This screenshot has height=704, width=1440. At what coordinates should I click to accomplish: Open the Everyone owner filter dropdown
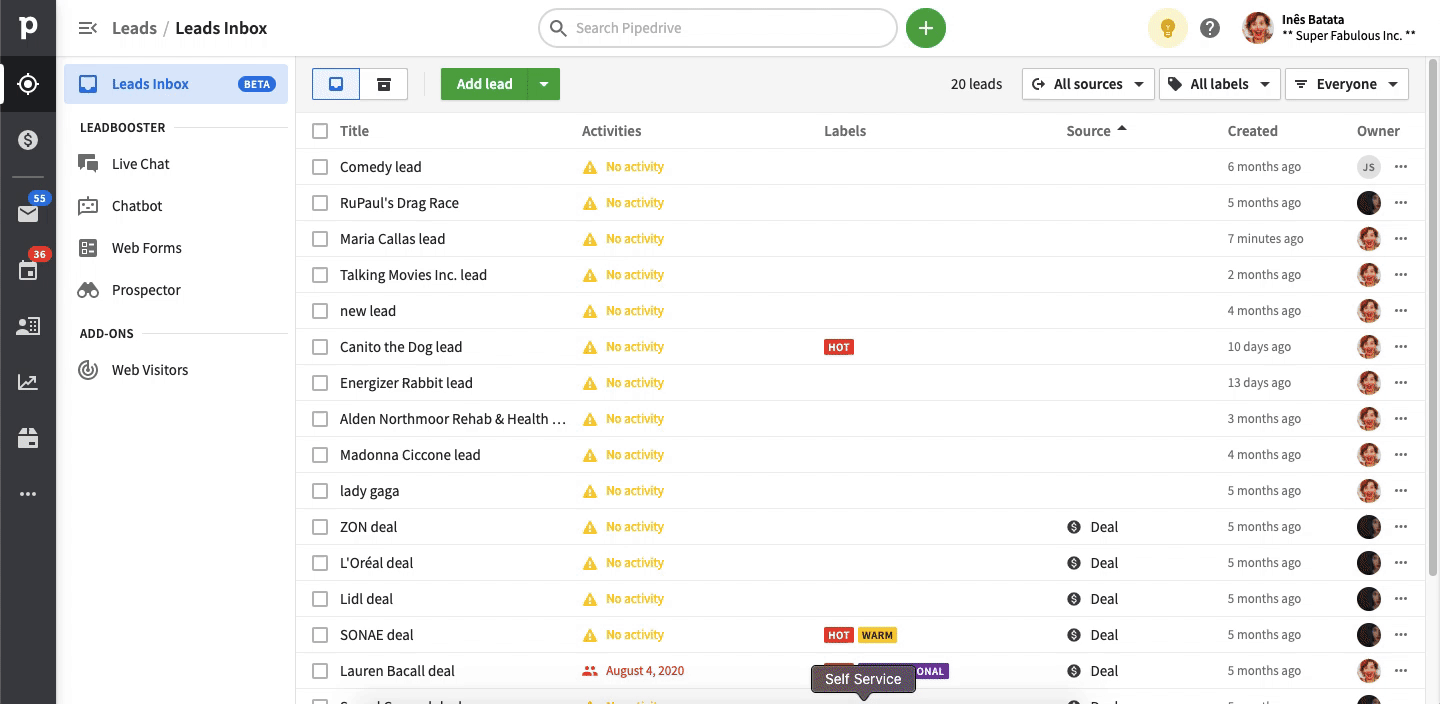[x=1347, y=84]
